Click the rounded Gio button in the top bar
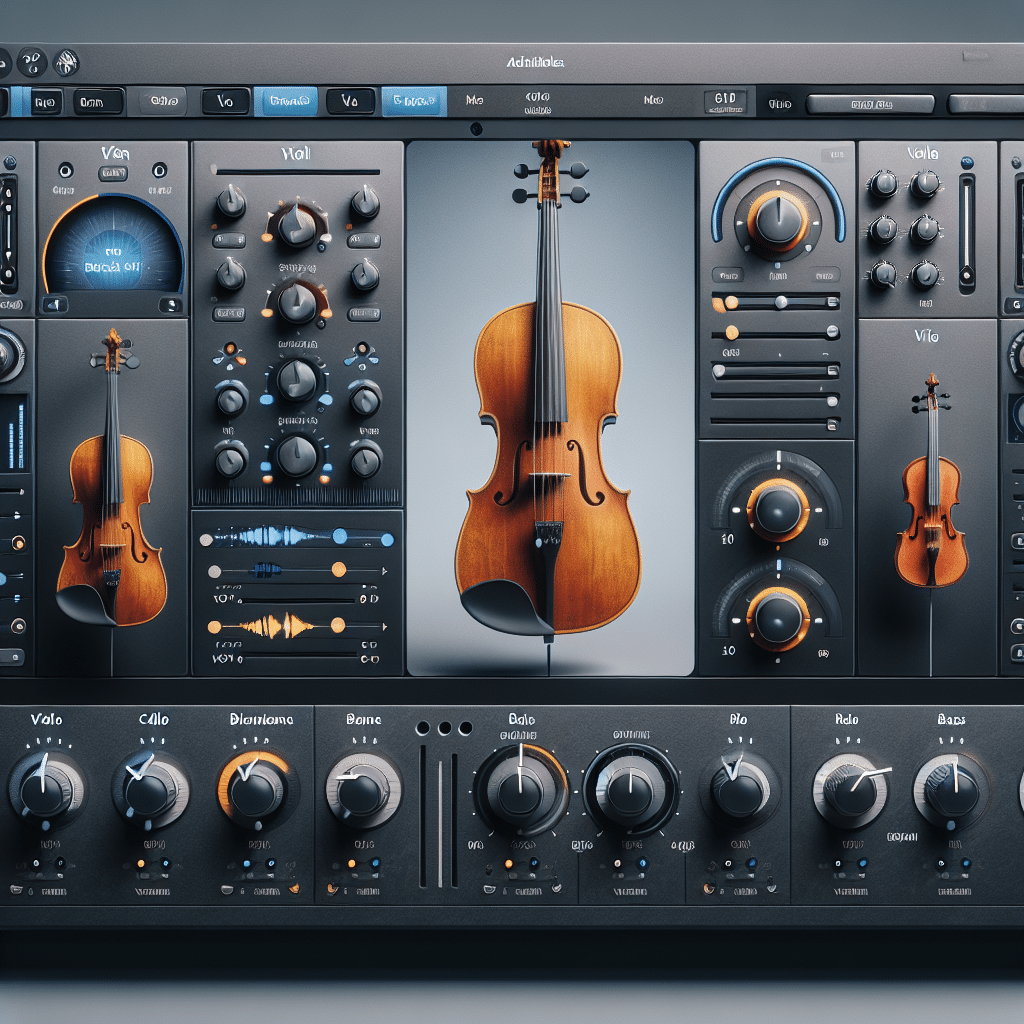This screenshot has width=1024, height=1024. 164,101
